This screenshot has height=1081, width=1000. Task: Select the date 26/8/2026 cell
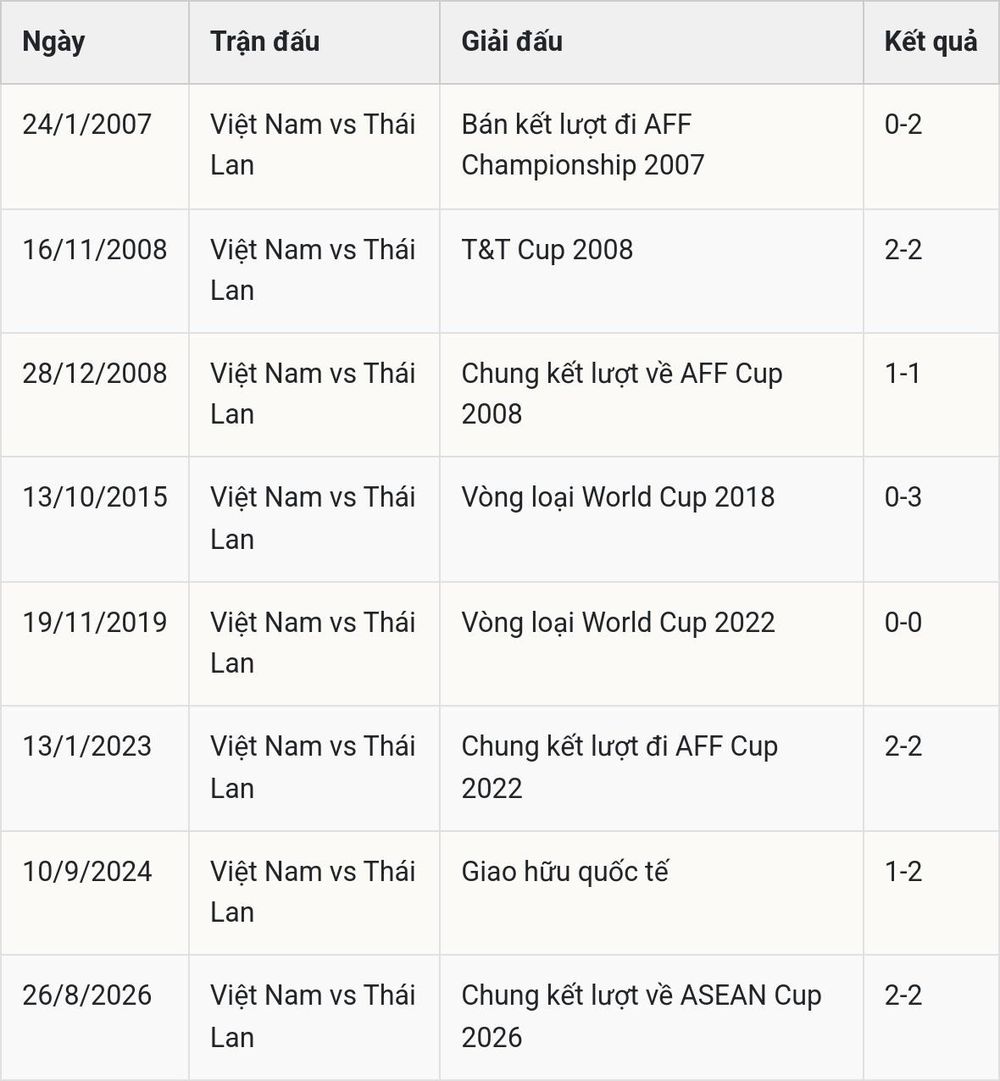click(x=95, y=1018)
